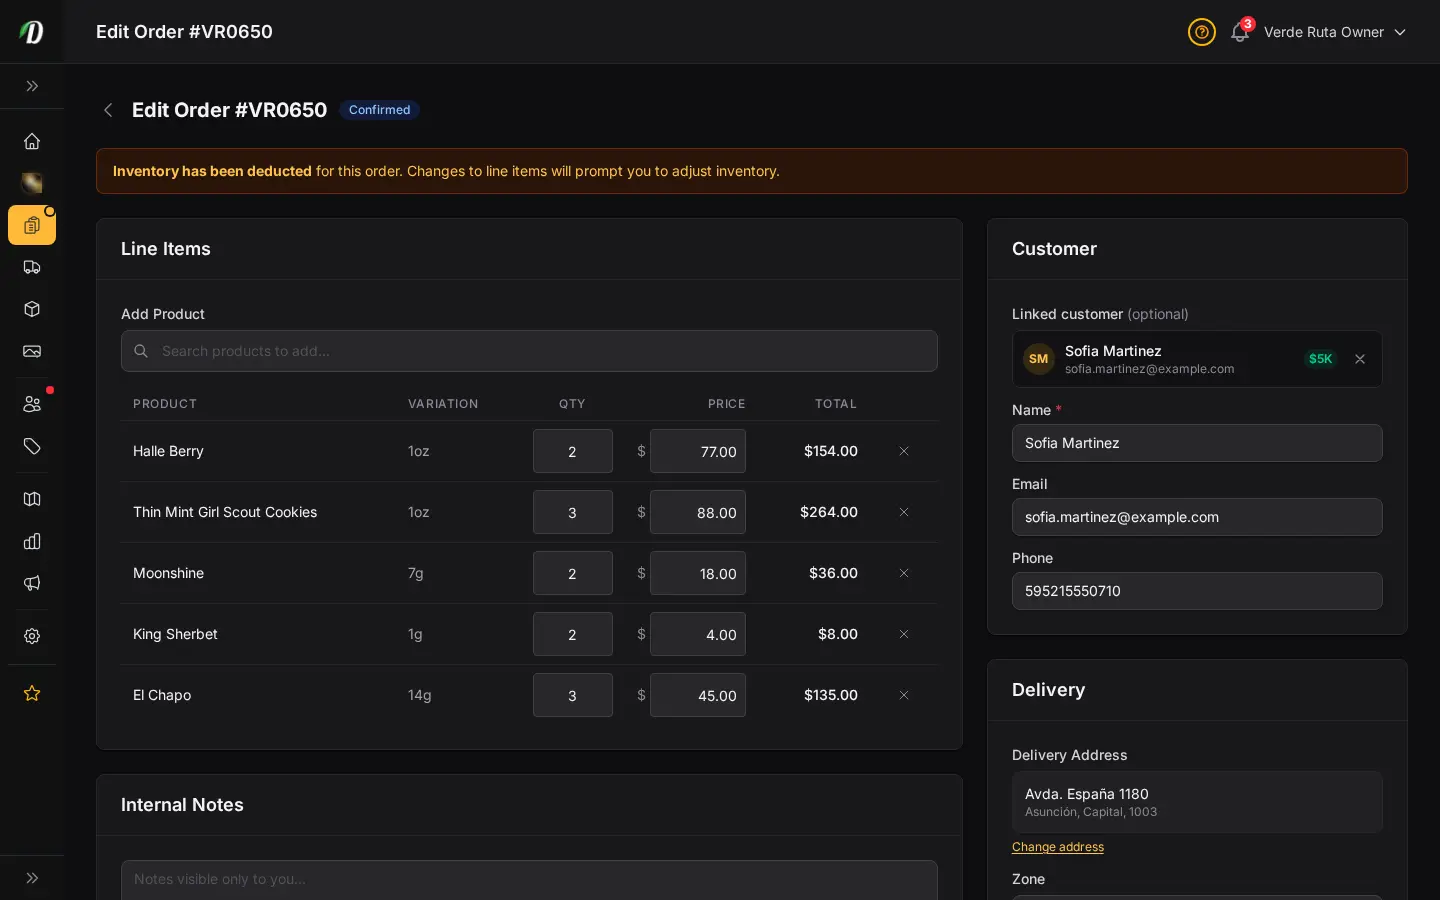Expand sidebar with bottom double-chevron
Screen dimensions: 1440x900
click(32, 878)
